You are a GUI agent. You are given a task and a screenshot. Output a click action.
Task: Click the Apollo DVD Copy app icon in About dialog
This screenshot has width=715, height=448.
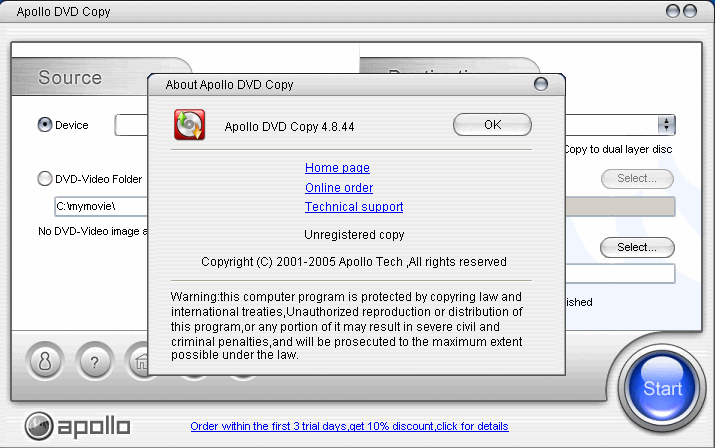pos(189,125)
